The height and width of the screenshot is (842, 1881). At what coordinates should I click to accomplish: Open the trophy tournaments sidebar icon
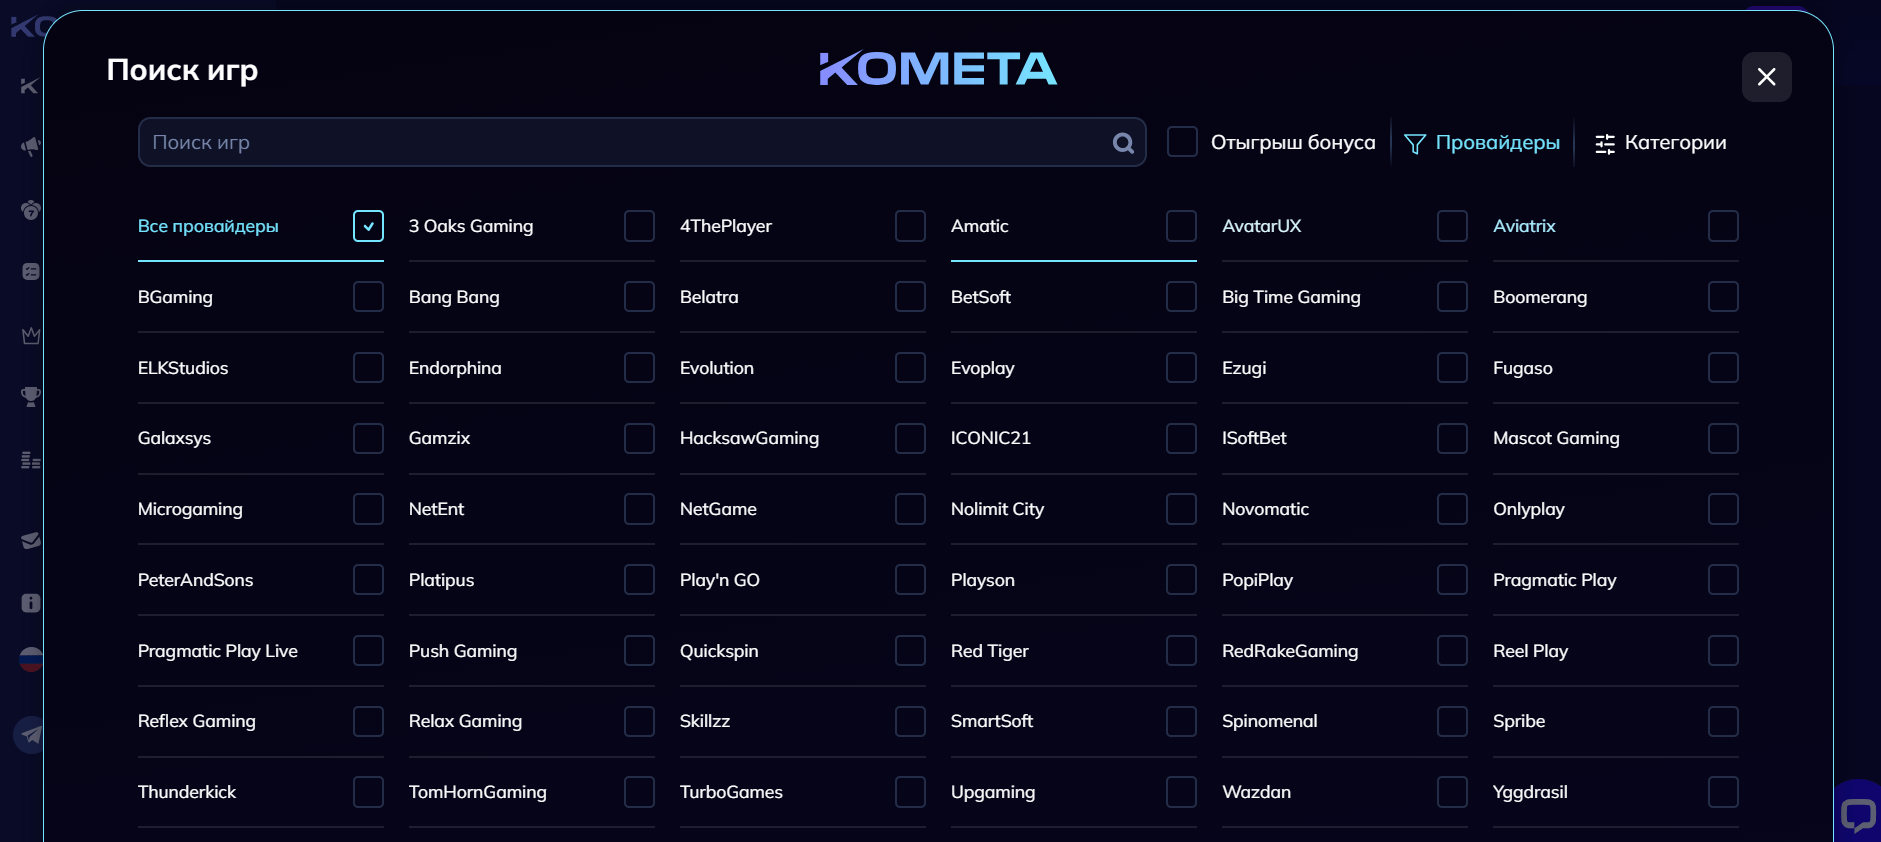(x=31, y=397)
